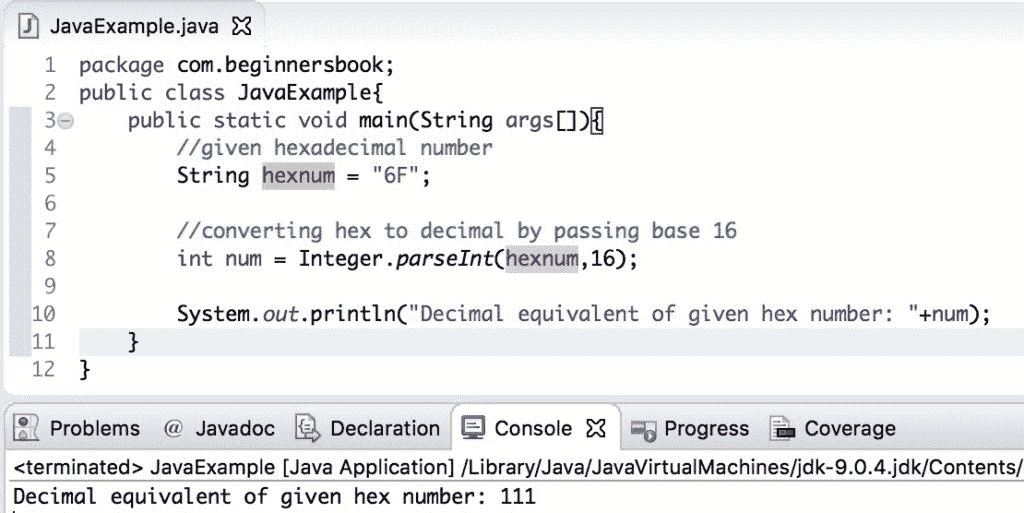Click the Javadoc @ icon
Screen dimensions: 1024x513
pyautogui.click(x=174, y=428)
